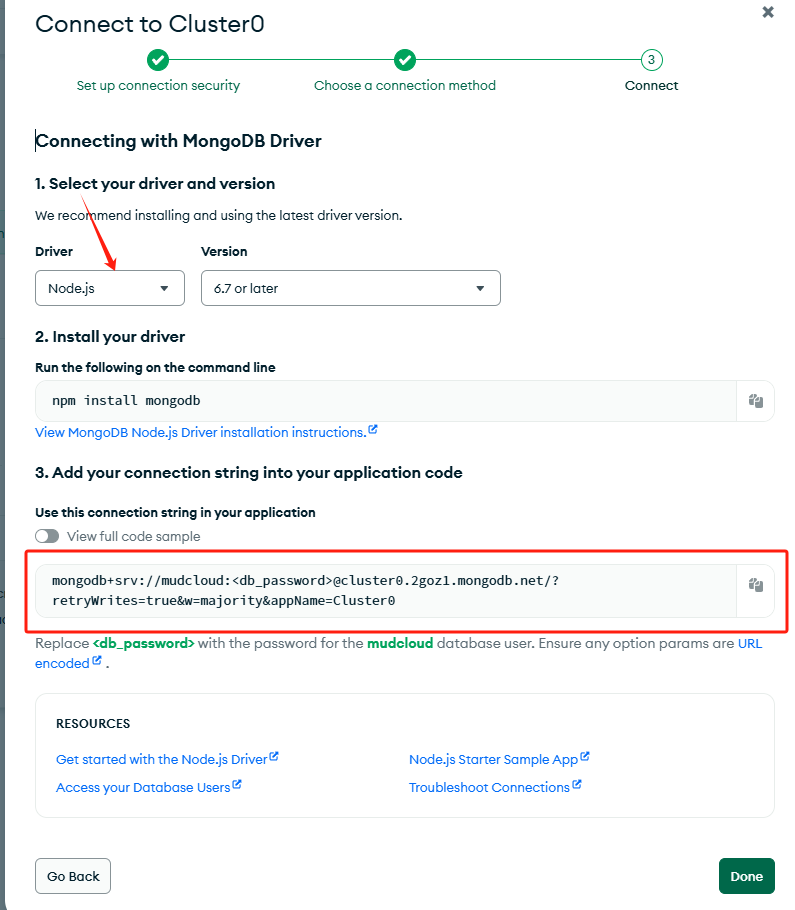
Task: Click external link icon beside Troubleshoot Connections
Action: tap(577, 785)
